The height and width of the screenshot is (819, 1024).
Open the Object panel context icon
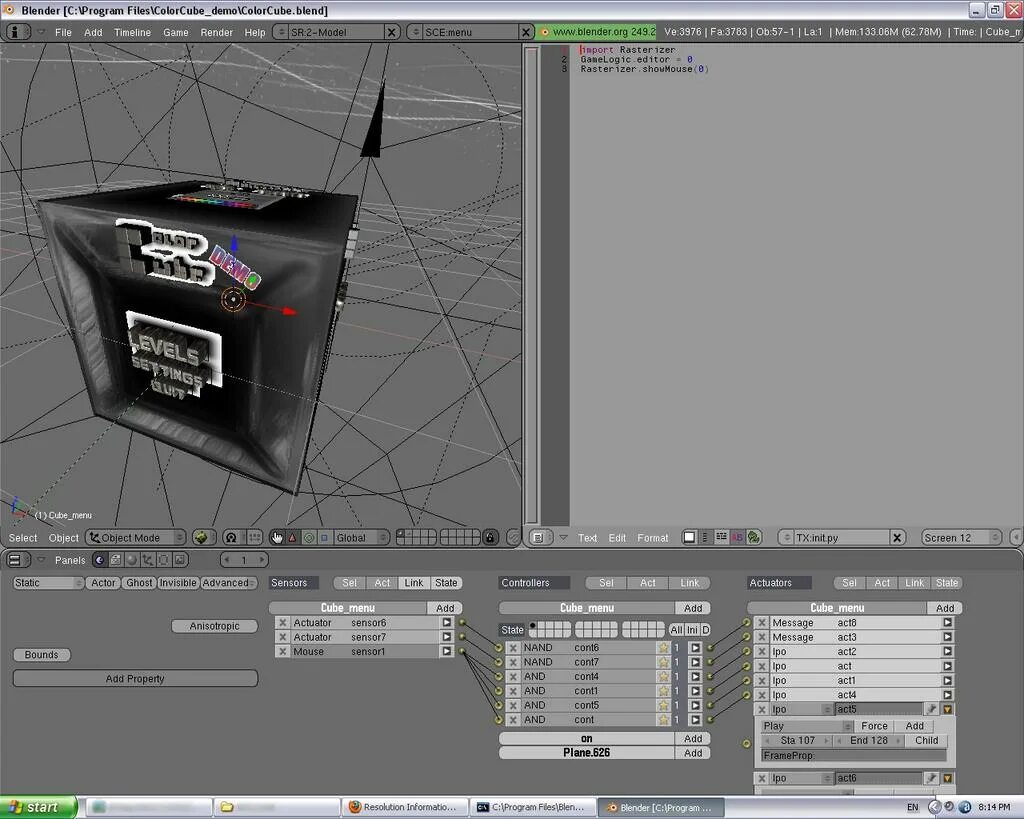[x=148, y=560]
